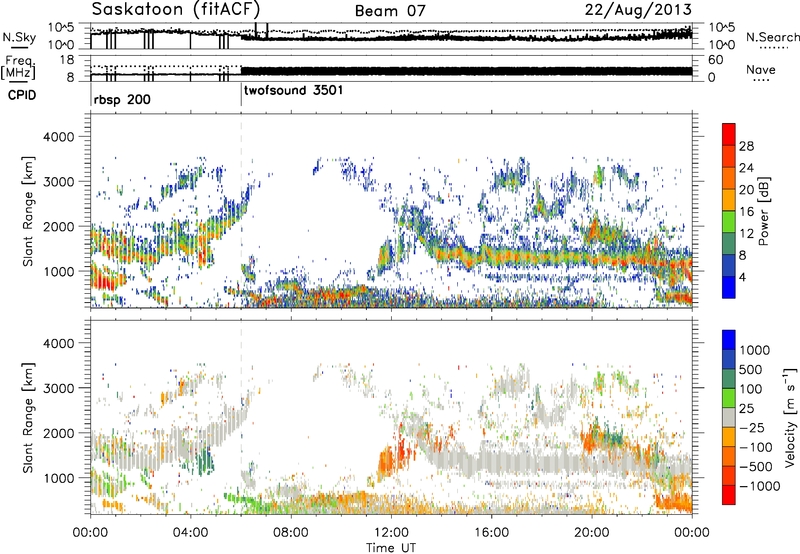Click the '-25' velocity scale value
This screenshot has height=554, width=800.
pyautogui.click(x=752, y=428)
